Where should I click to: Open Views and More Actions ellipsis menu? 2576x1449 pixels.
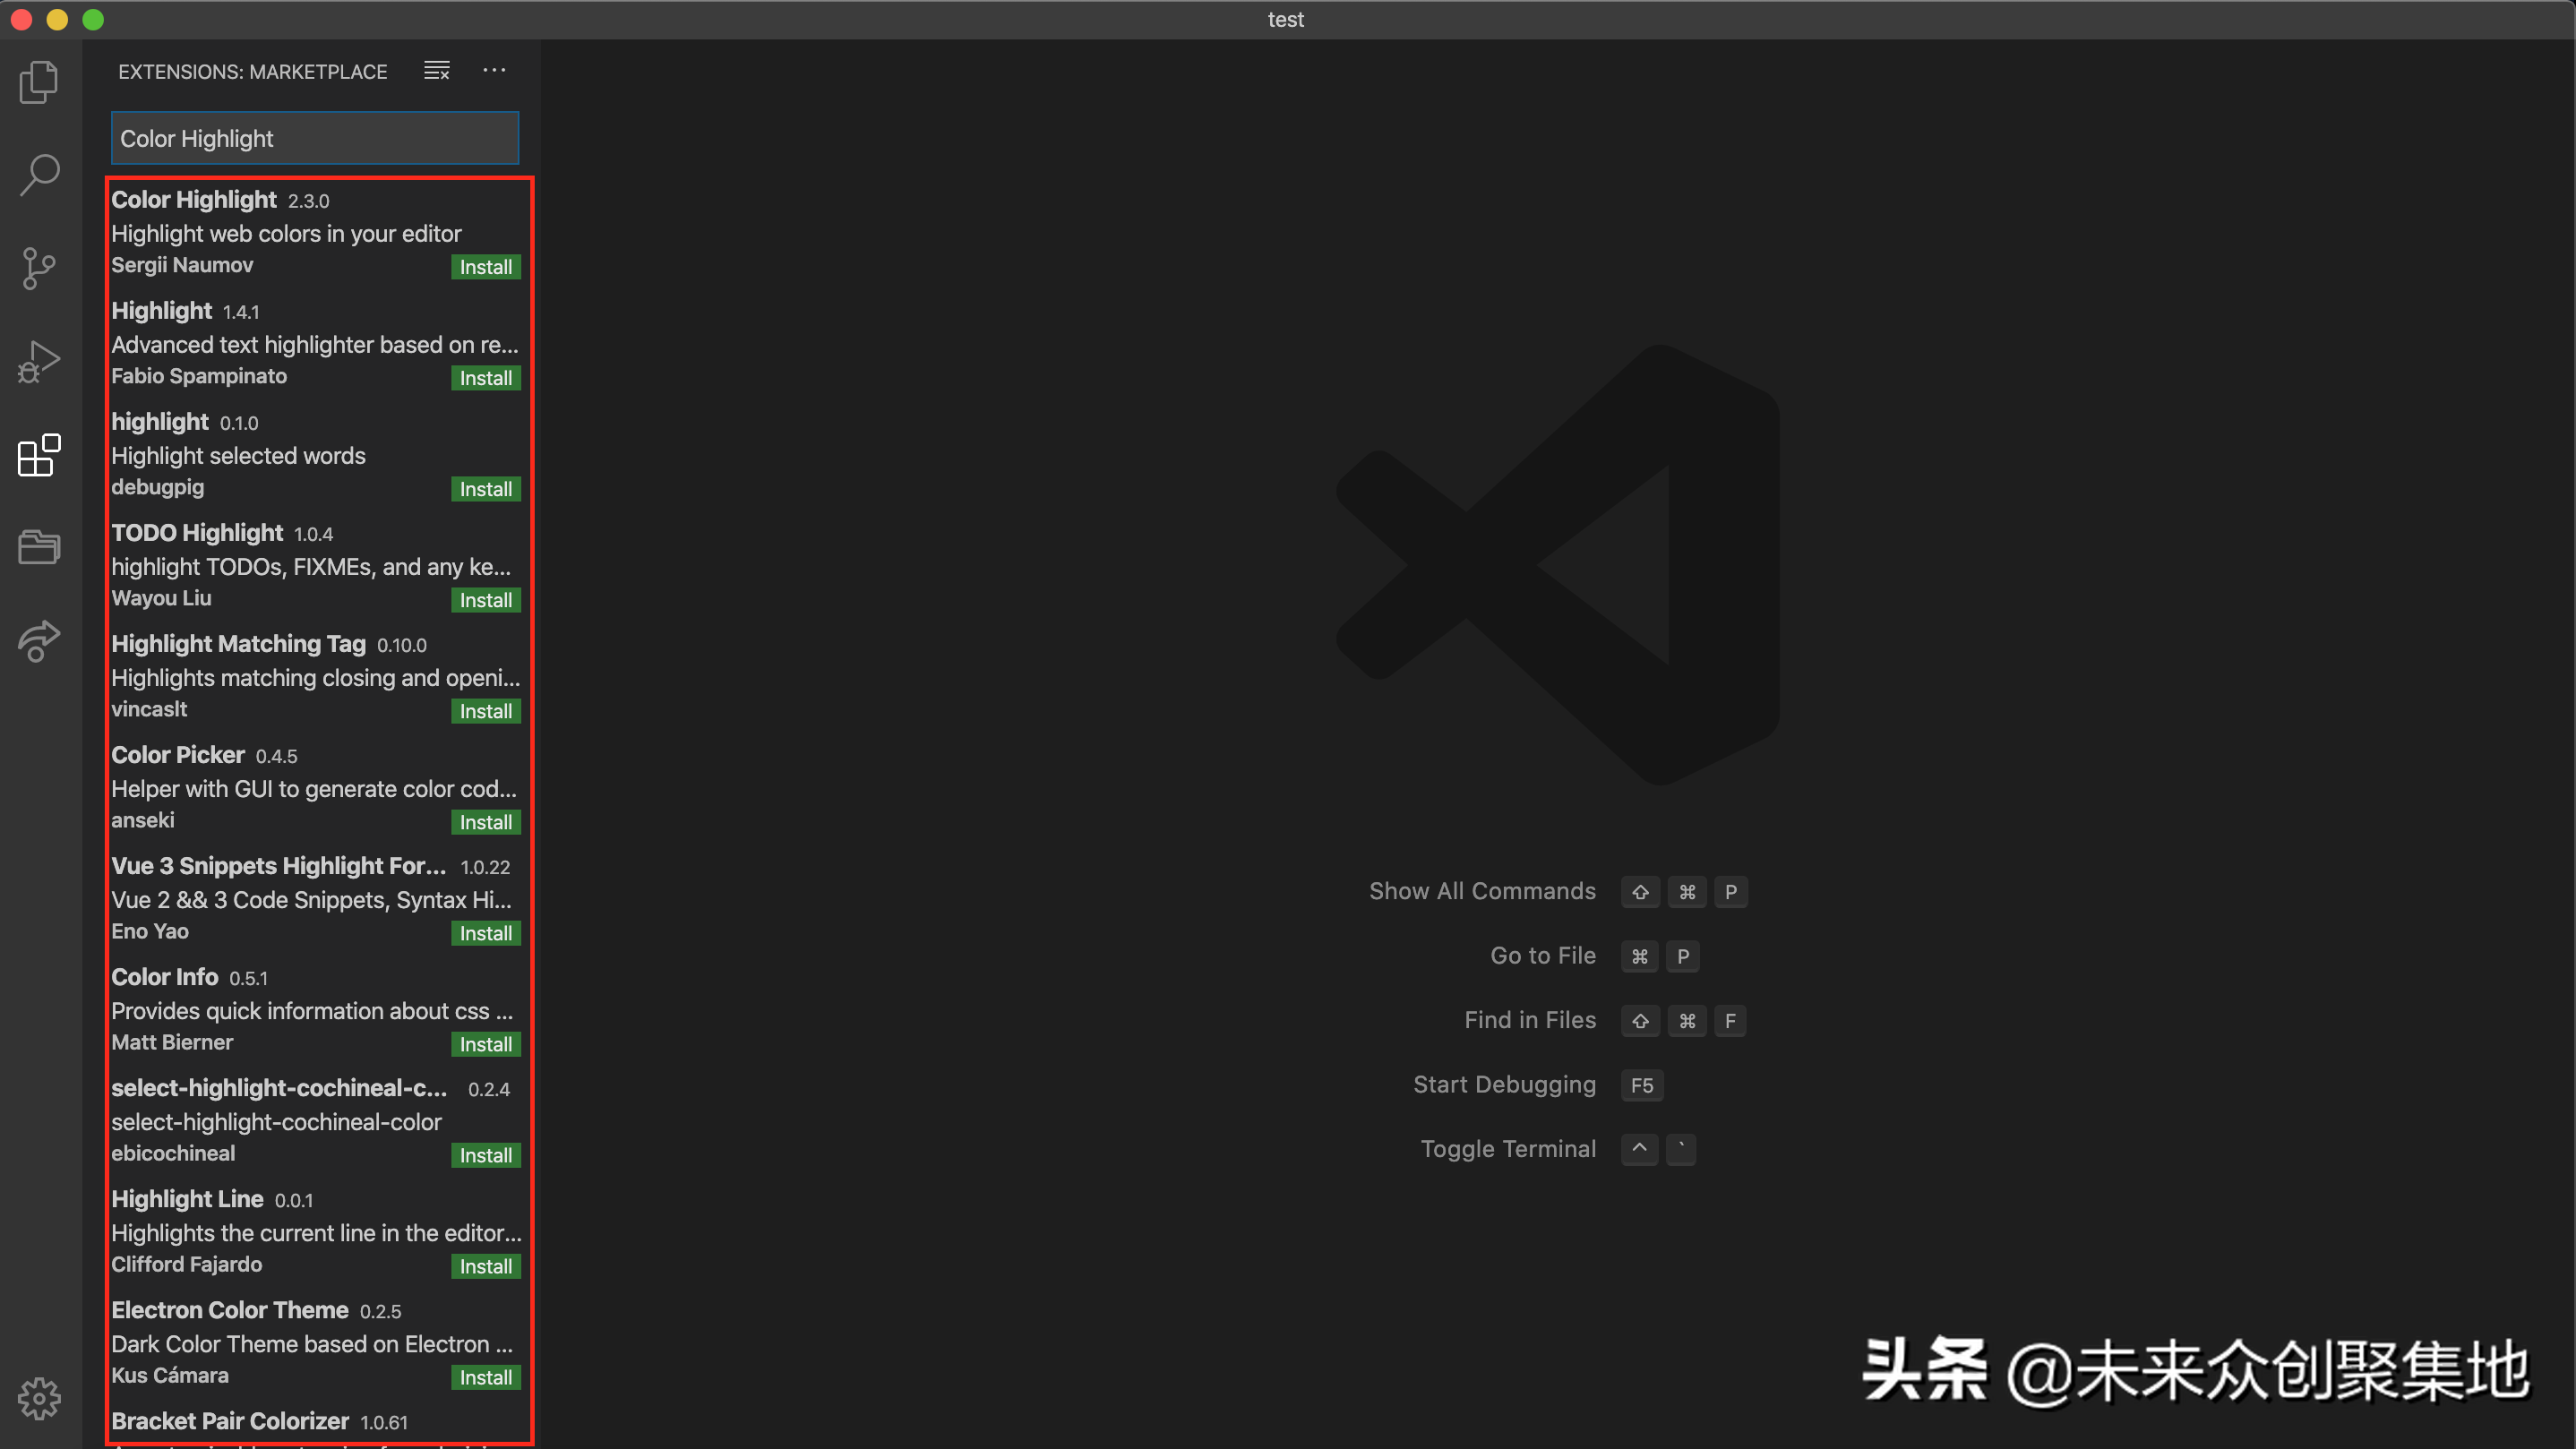coord(494,71)
